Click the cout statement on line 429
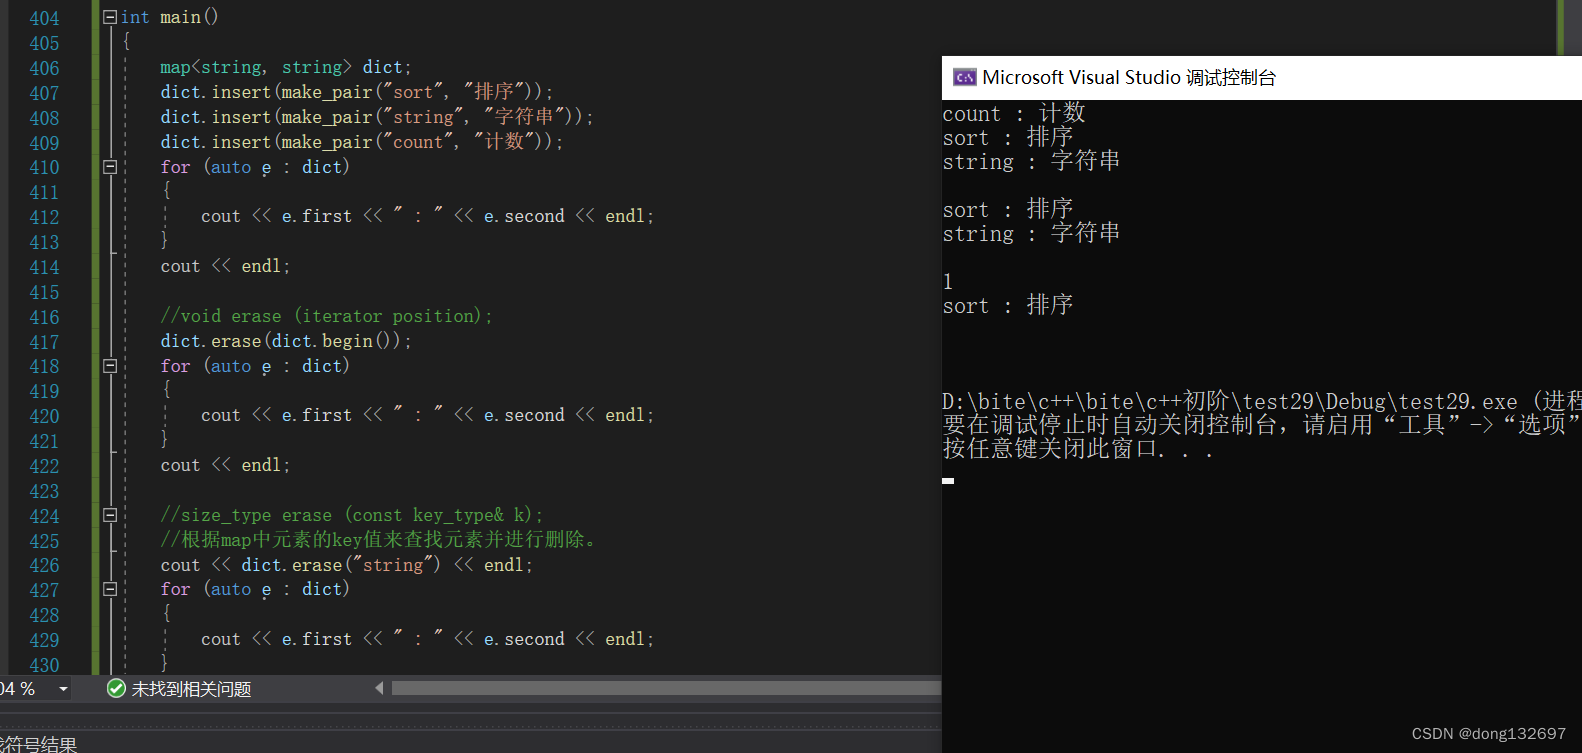 (x=427, y=639)
